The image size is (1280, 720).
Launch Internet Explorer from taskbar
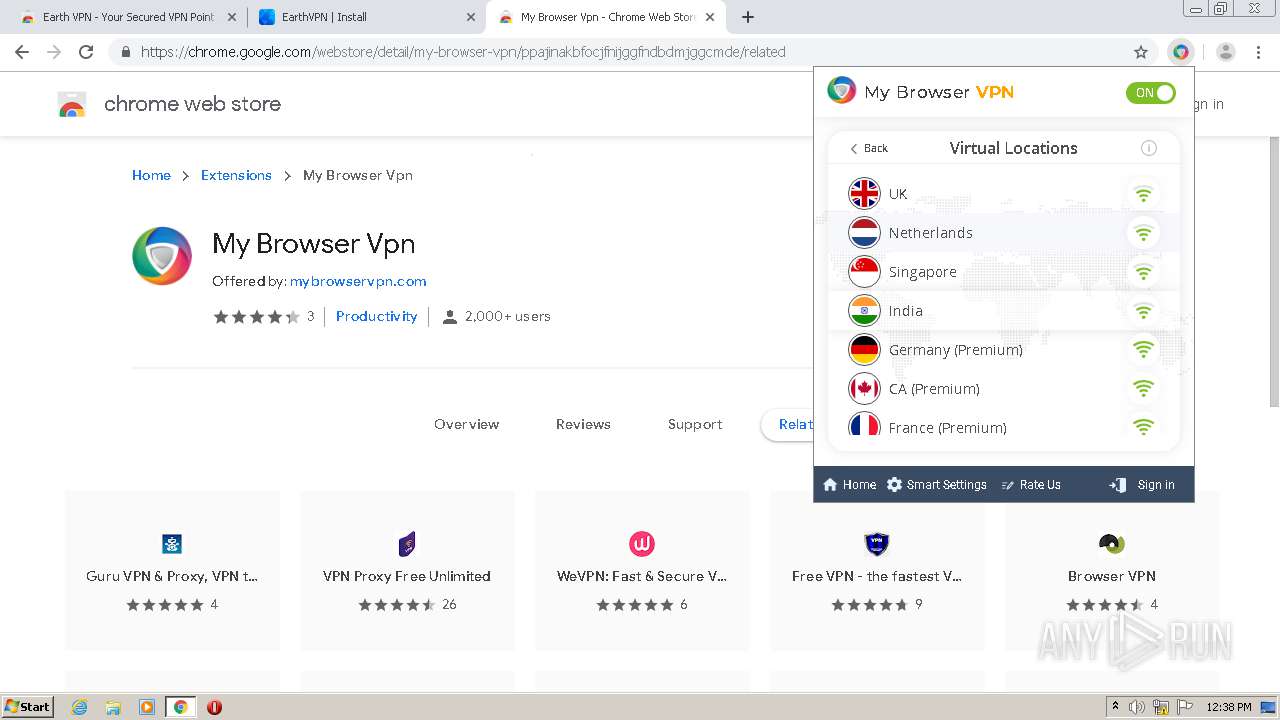79,707
